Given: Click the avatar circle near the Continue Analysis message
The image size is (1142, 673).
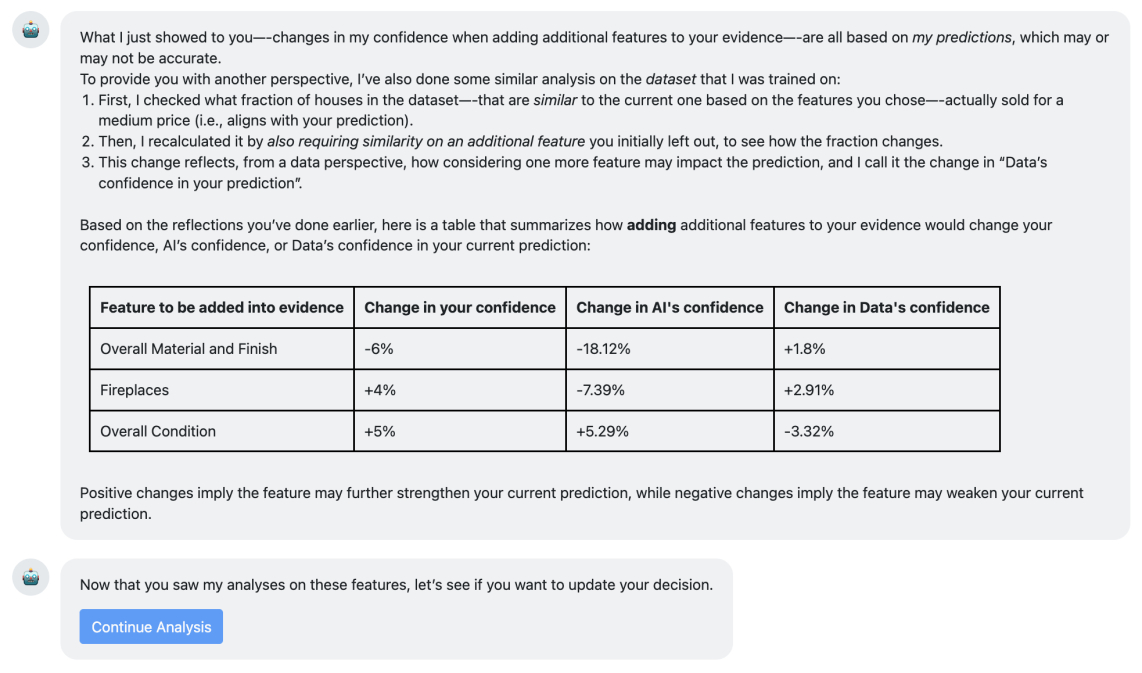Looking at the screenshot, I should [x=30, y=577].
